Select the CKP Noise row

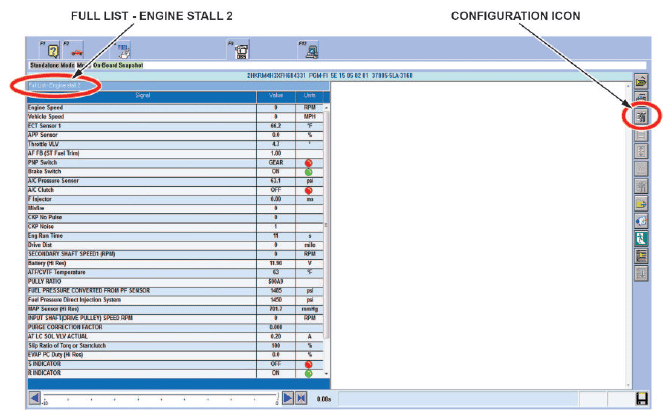click(x=175, y=227)
